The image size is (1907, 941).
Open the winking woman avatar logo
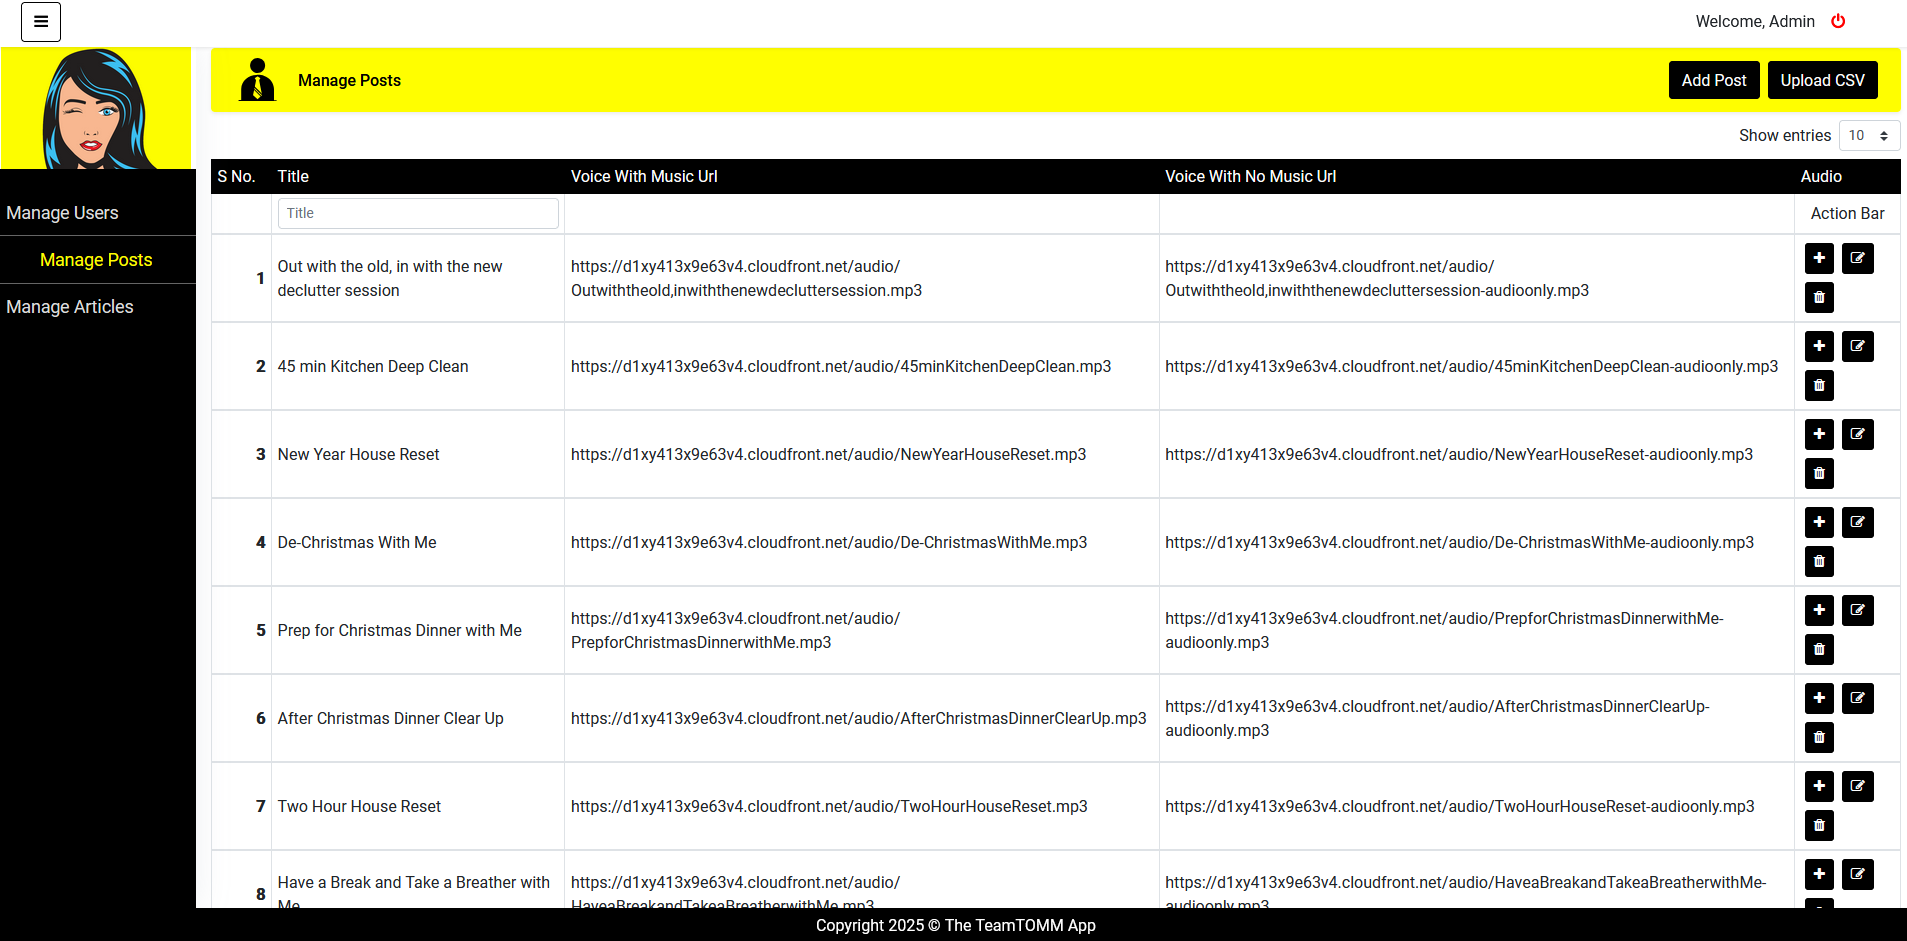[96, 108]
